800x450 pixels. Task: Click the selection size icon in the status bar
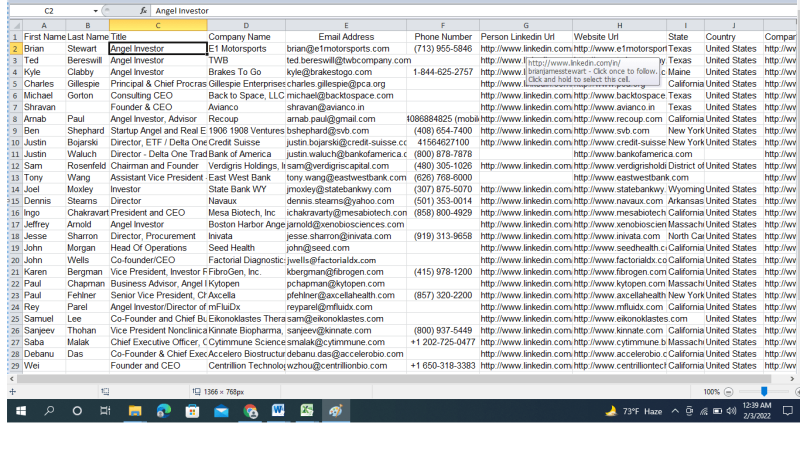tap(196, 392)
